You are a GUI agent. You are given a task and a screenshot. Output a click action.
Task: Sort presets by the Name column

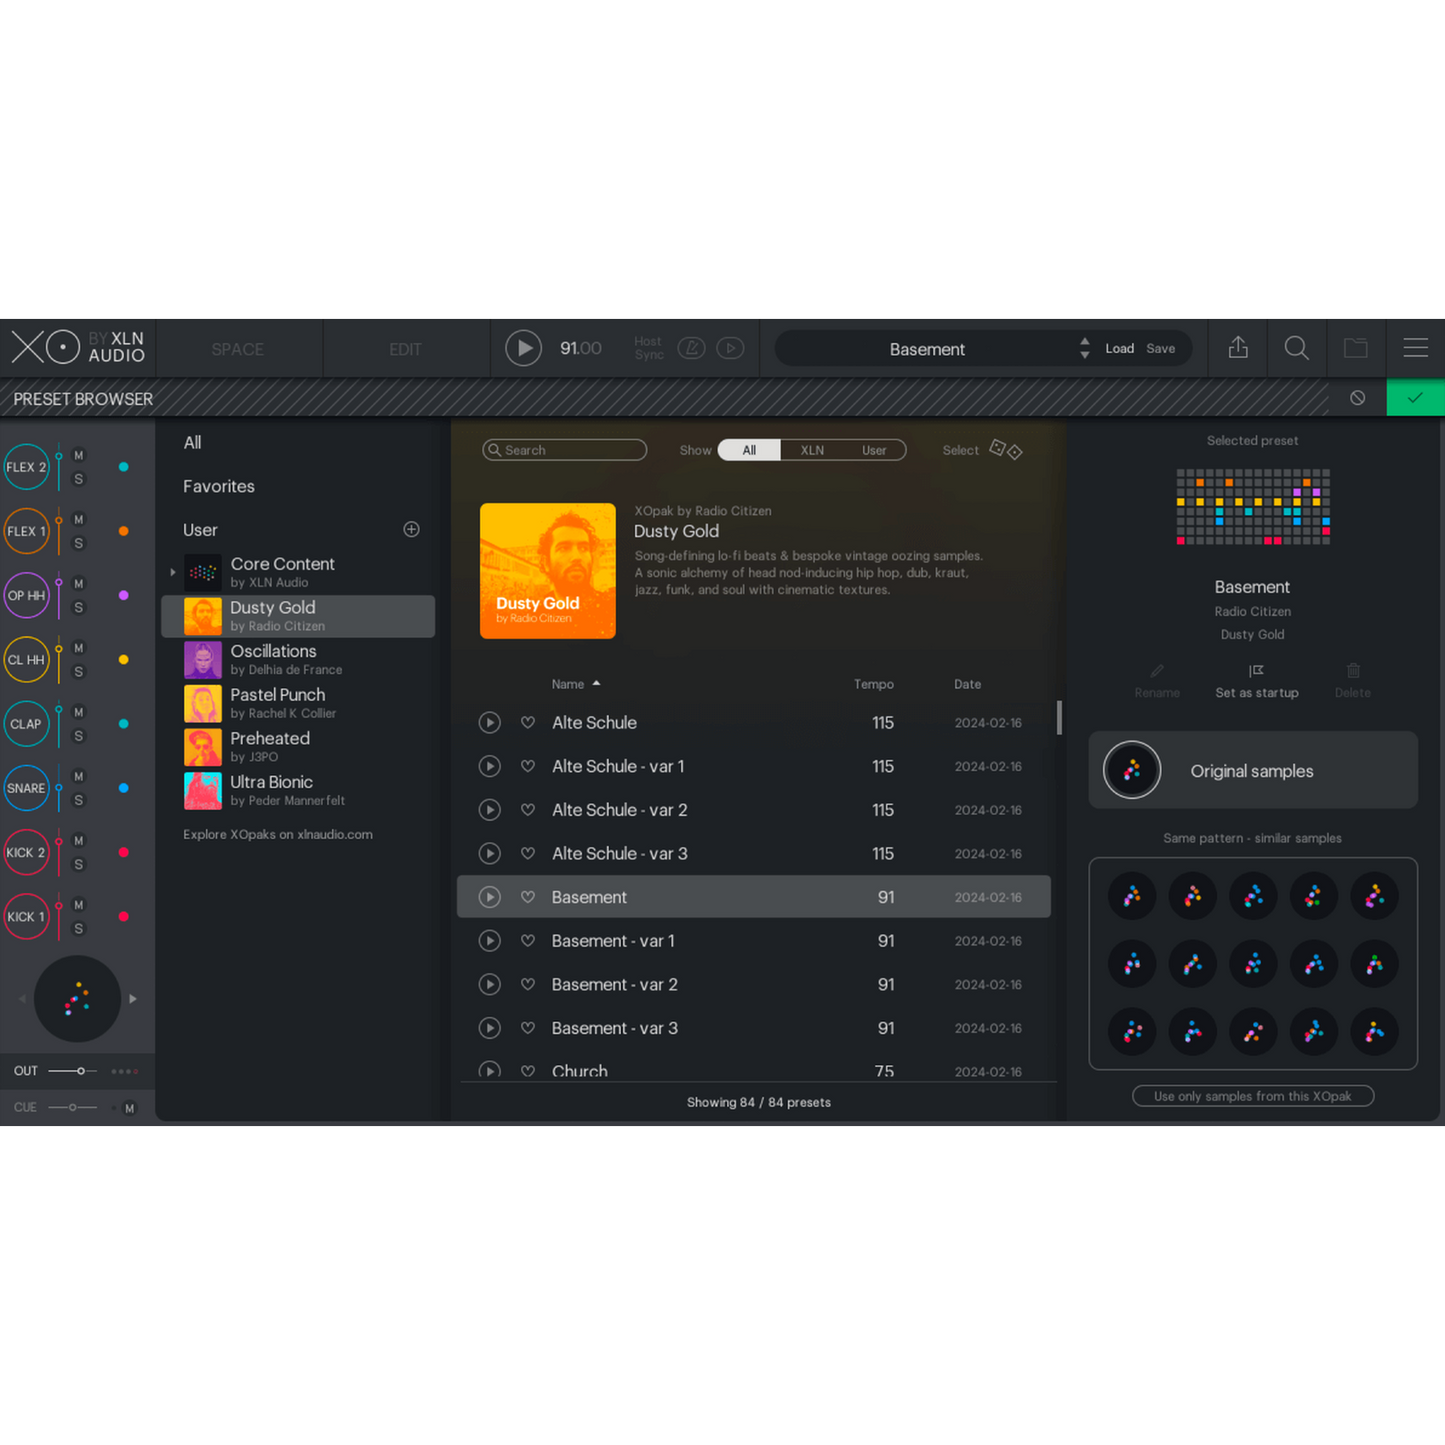[x=568, y=684]
